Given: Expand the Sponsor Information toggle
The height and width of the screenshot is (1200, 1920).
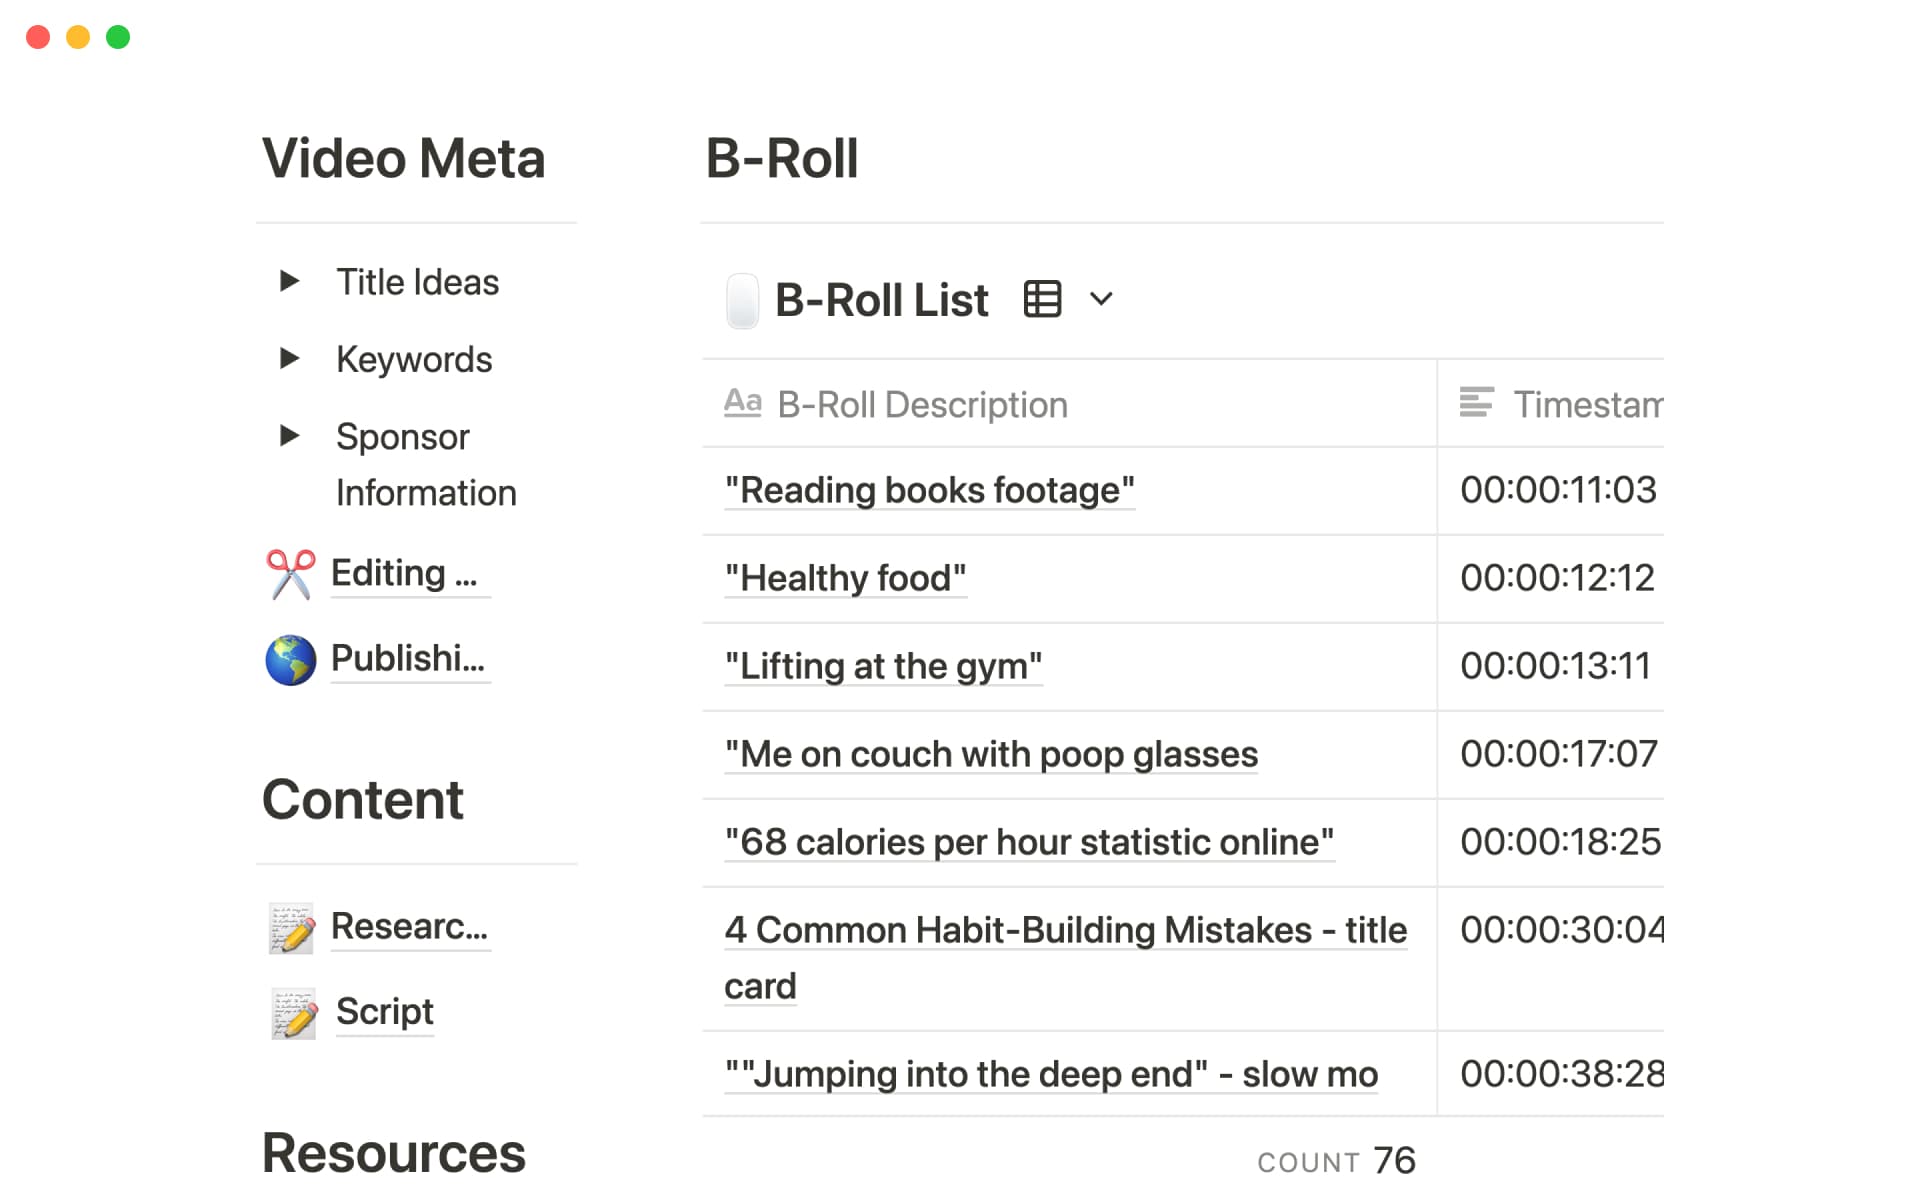Looking at the screenshot, I should pyautogui.click(x=290, y=435).
